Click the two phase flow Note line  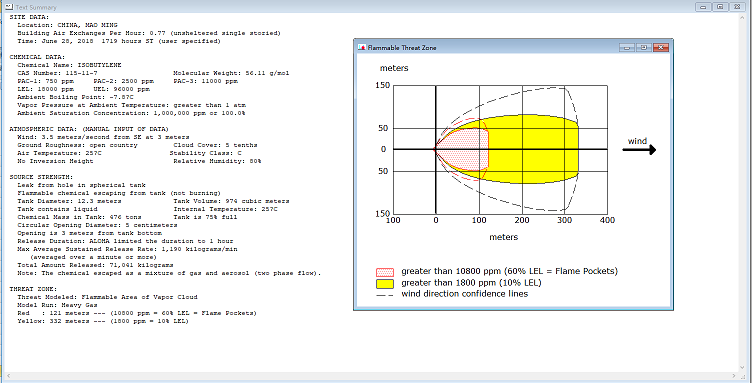tap(169, 273)
